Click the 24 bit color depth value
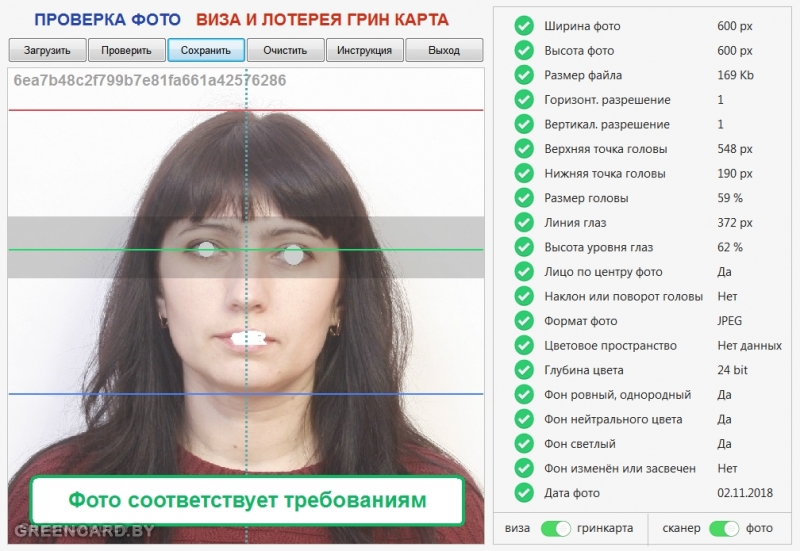The width and height of the screenshot is (800, 551). 732,370
